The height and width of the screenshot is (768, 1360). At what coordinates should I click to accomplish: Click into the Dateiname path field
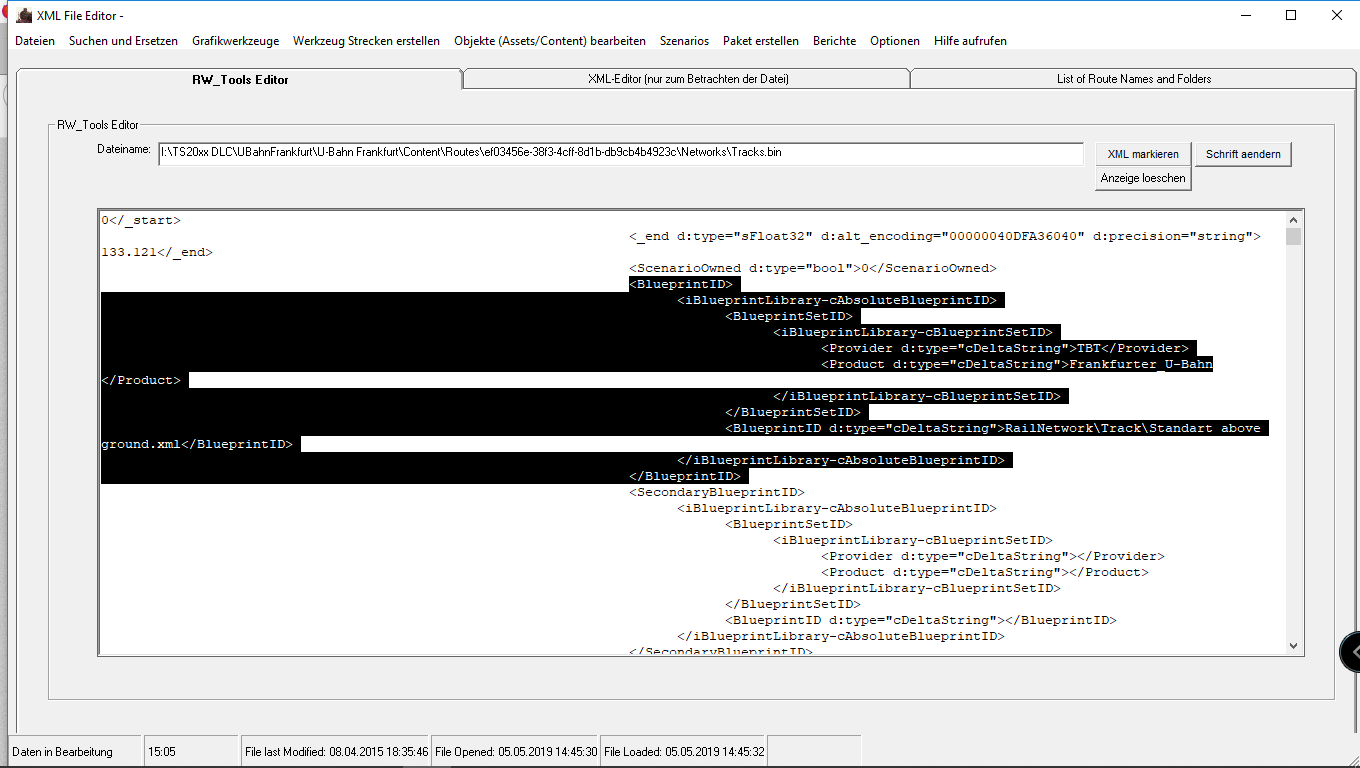(620, 154)
